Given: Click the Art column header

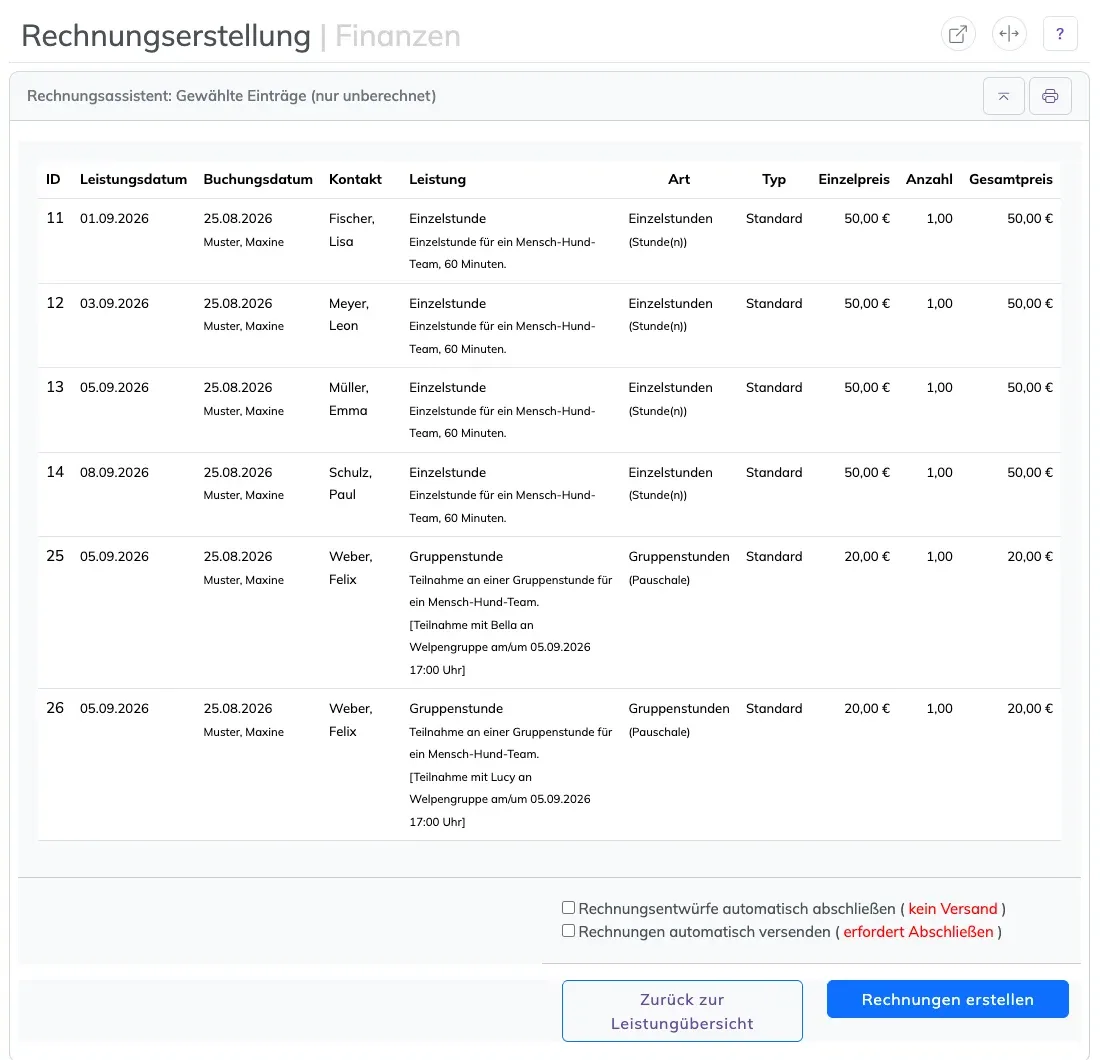Looking at the screenshot, I should click(x=679, y=180).
